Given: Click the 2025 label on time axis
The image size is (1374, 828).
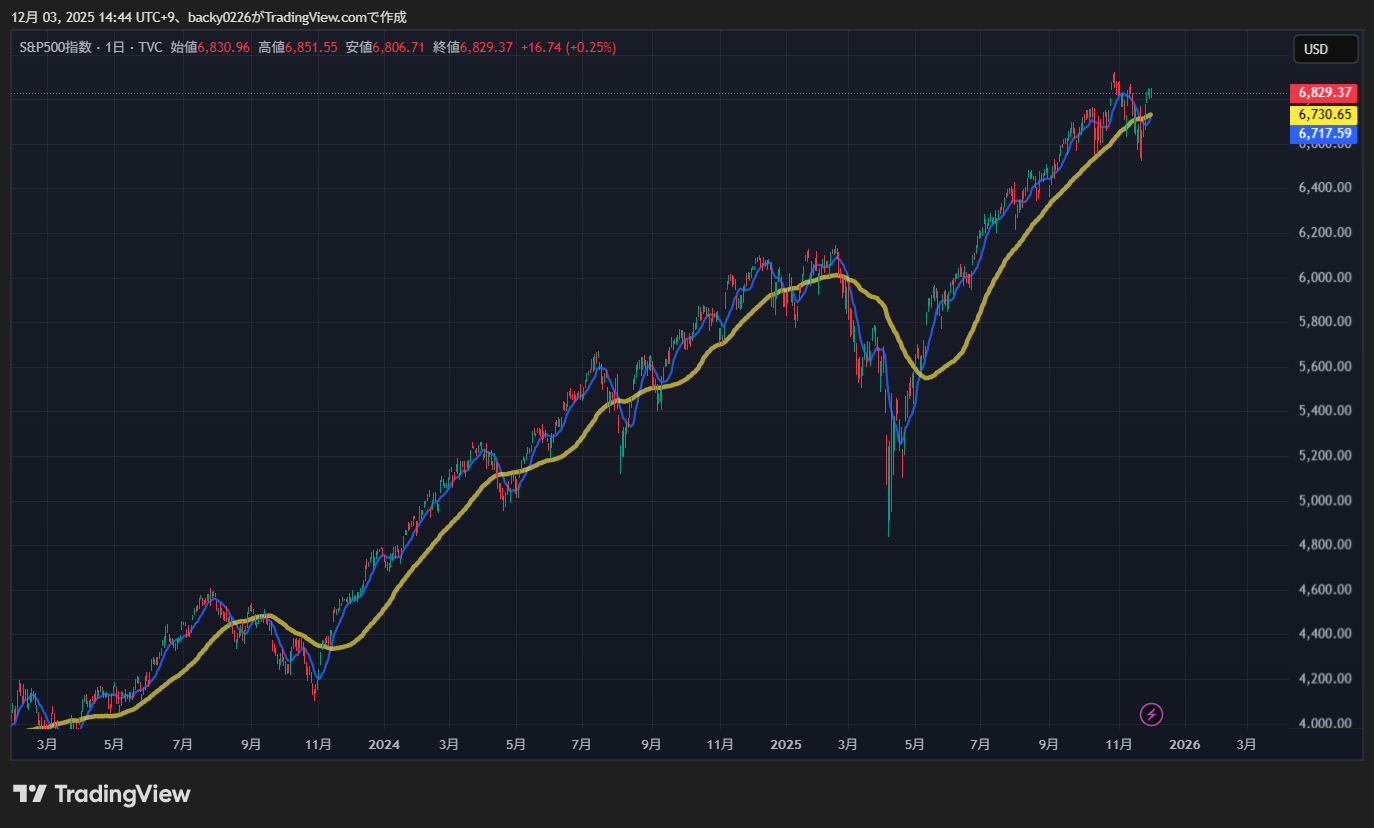Looking at the screenshot, I should [x=786, y=744].
